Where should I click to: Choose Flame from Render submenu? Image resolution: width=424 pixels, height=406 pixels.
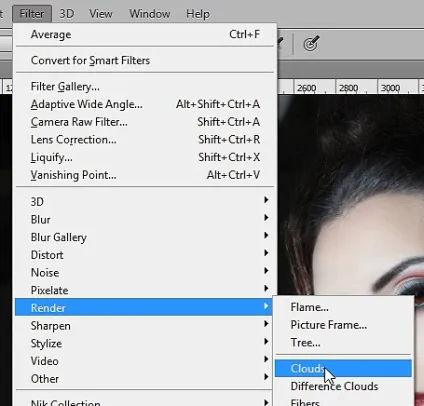coord(343,307)
